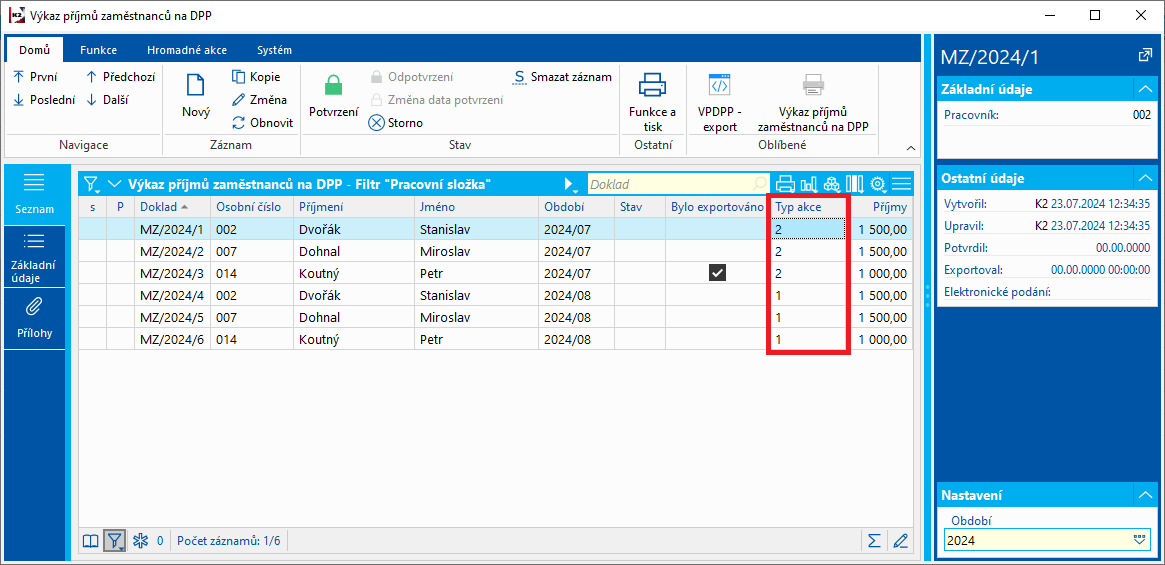Open hamburger menu in grid header

[901, 184]
